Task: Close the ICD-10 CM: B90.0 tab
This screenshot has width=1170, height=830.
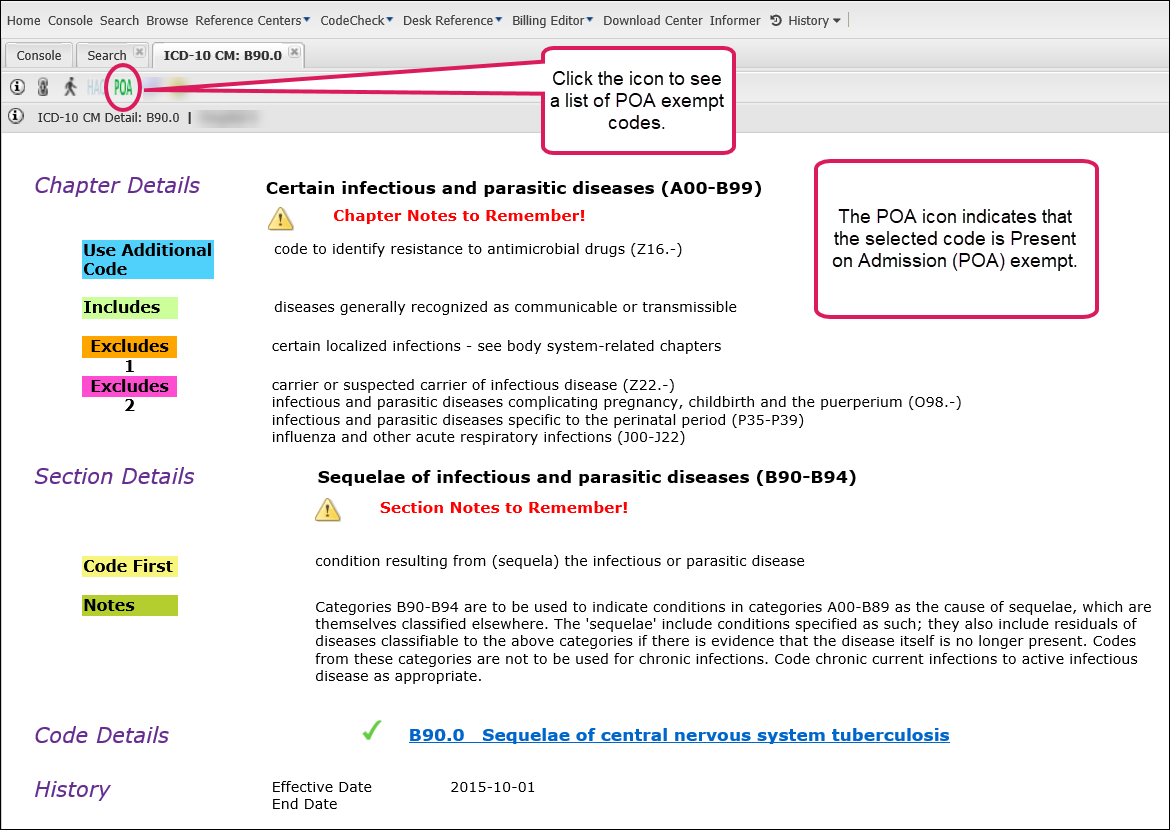Action: (293, 53)
